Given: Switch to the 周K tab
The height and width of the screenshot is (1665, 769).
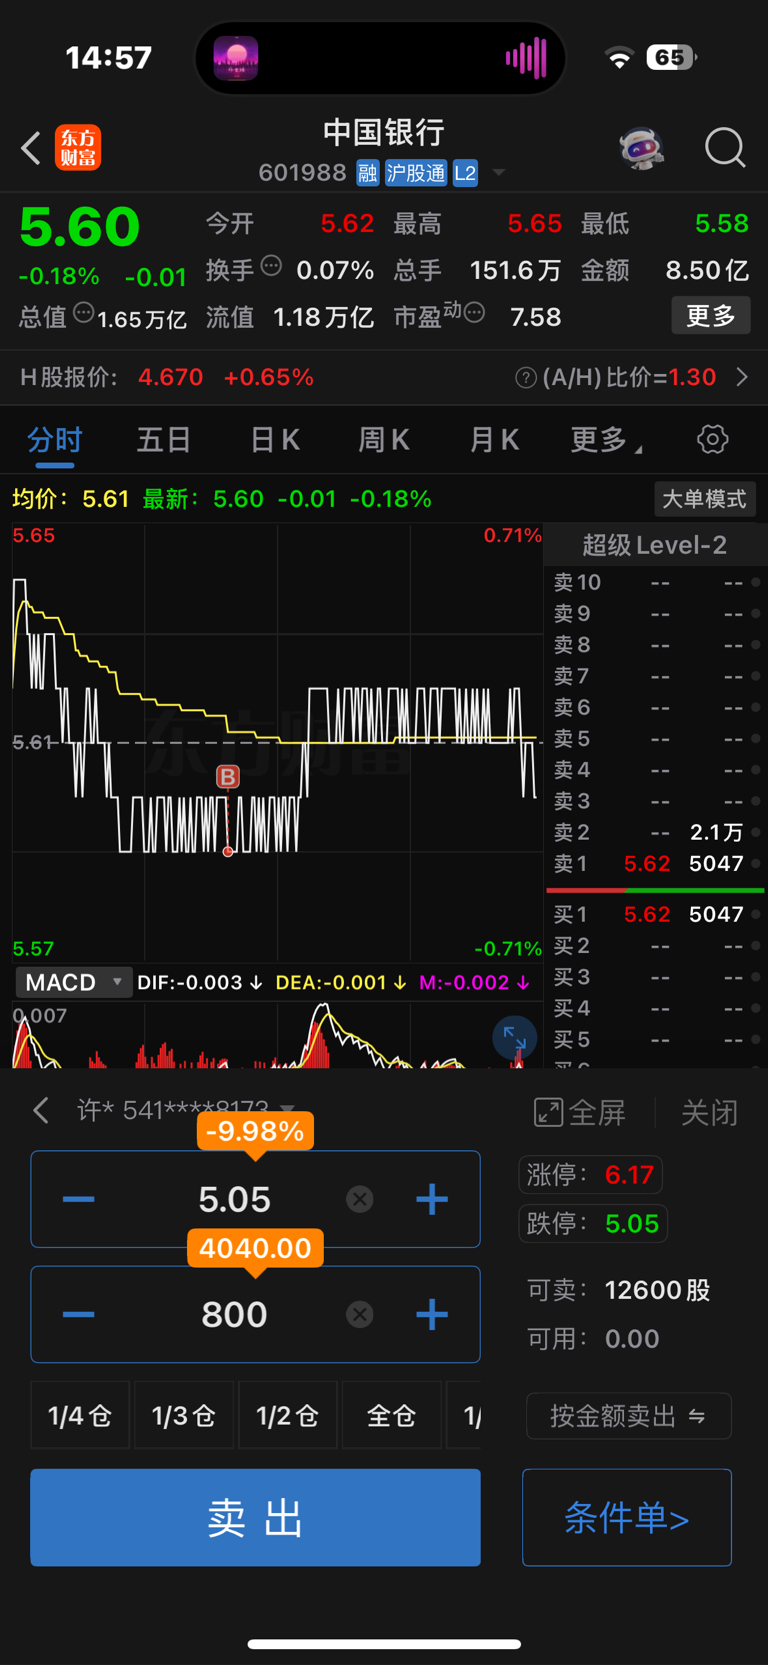Looking at the screenshot, I should (384, 440).
